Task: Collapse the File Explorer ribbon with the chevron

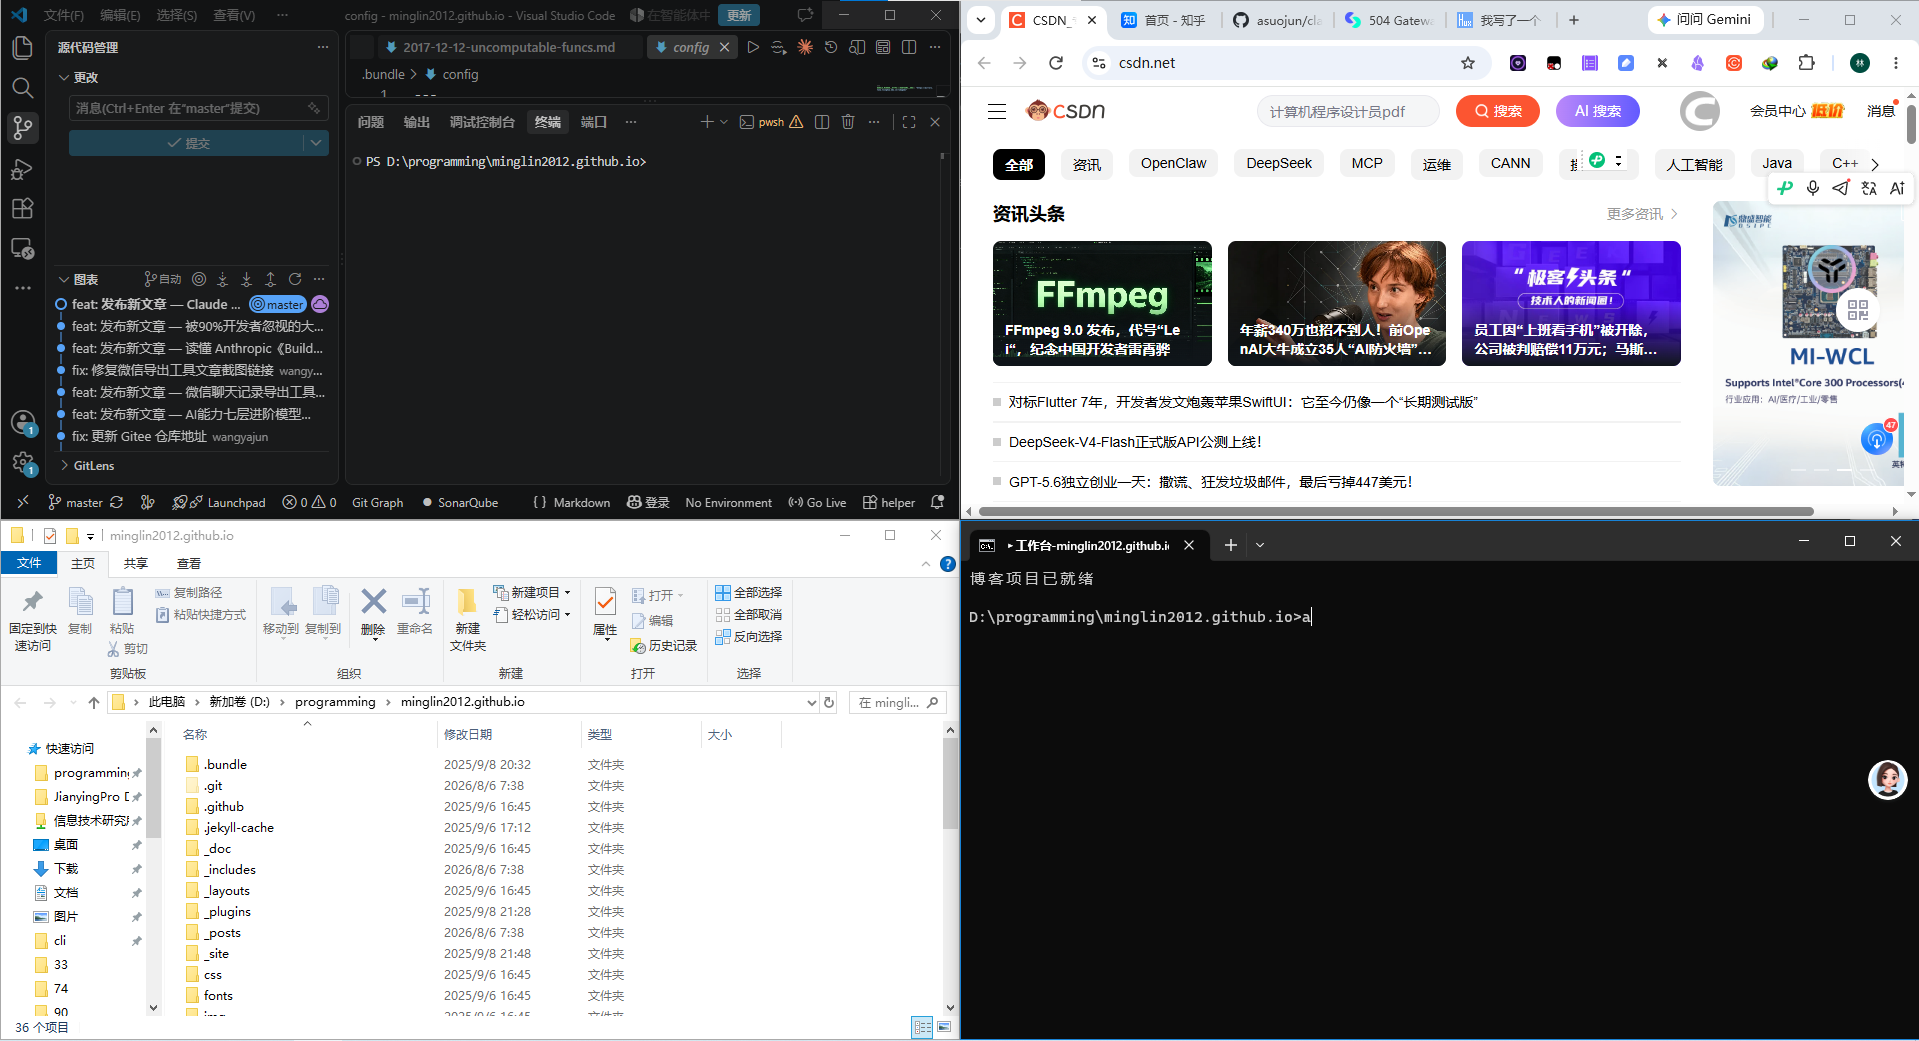Action: [926, 564]
